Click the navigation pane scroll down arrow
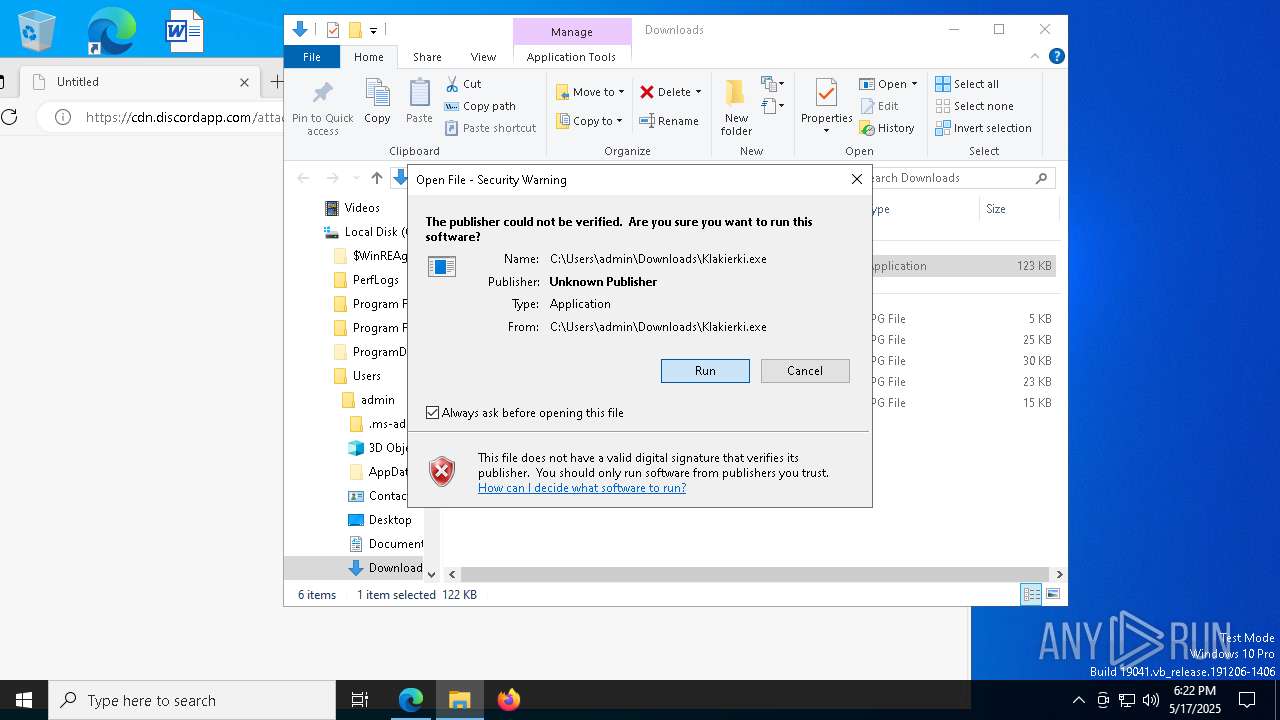The width and height of the screenshot is (1280, 720). pyautogui.click(x=431, y=574)
